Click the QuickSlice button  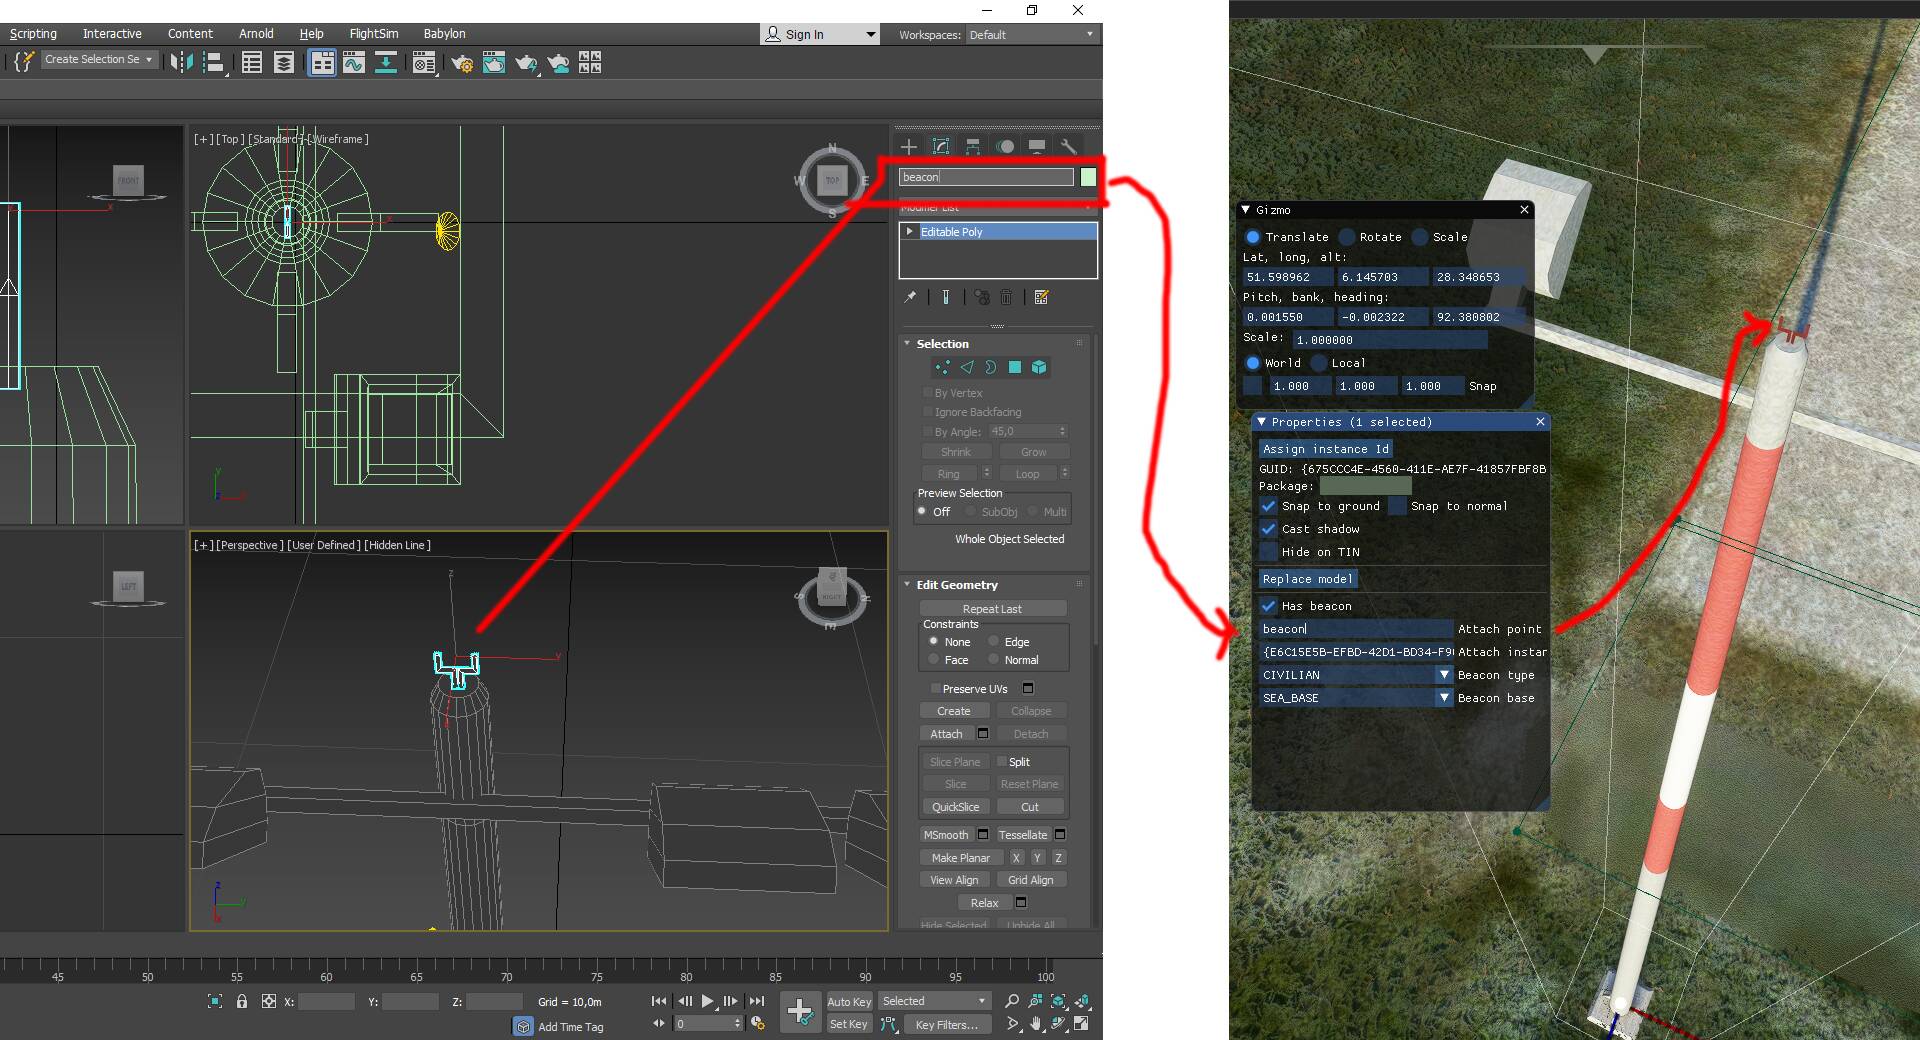point(955,807)
